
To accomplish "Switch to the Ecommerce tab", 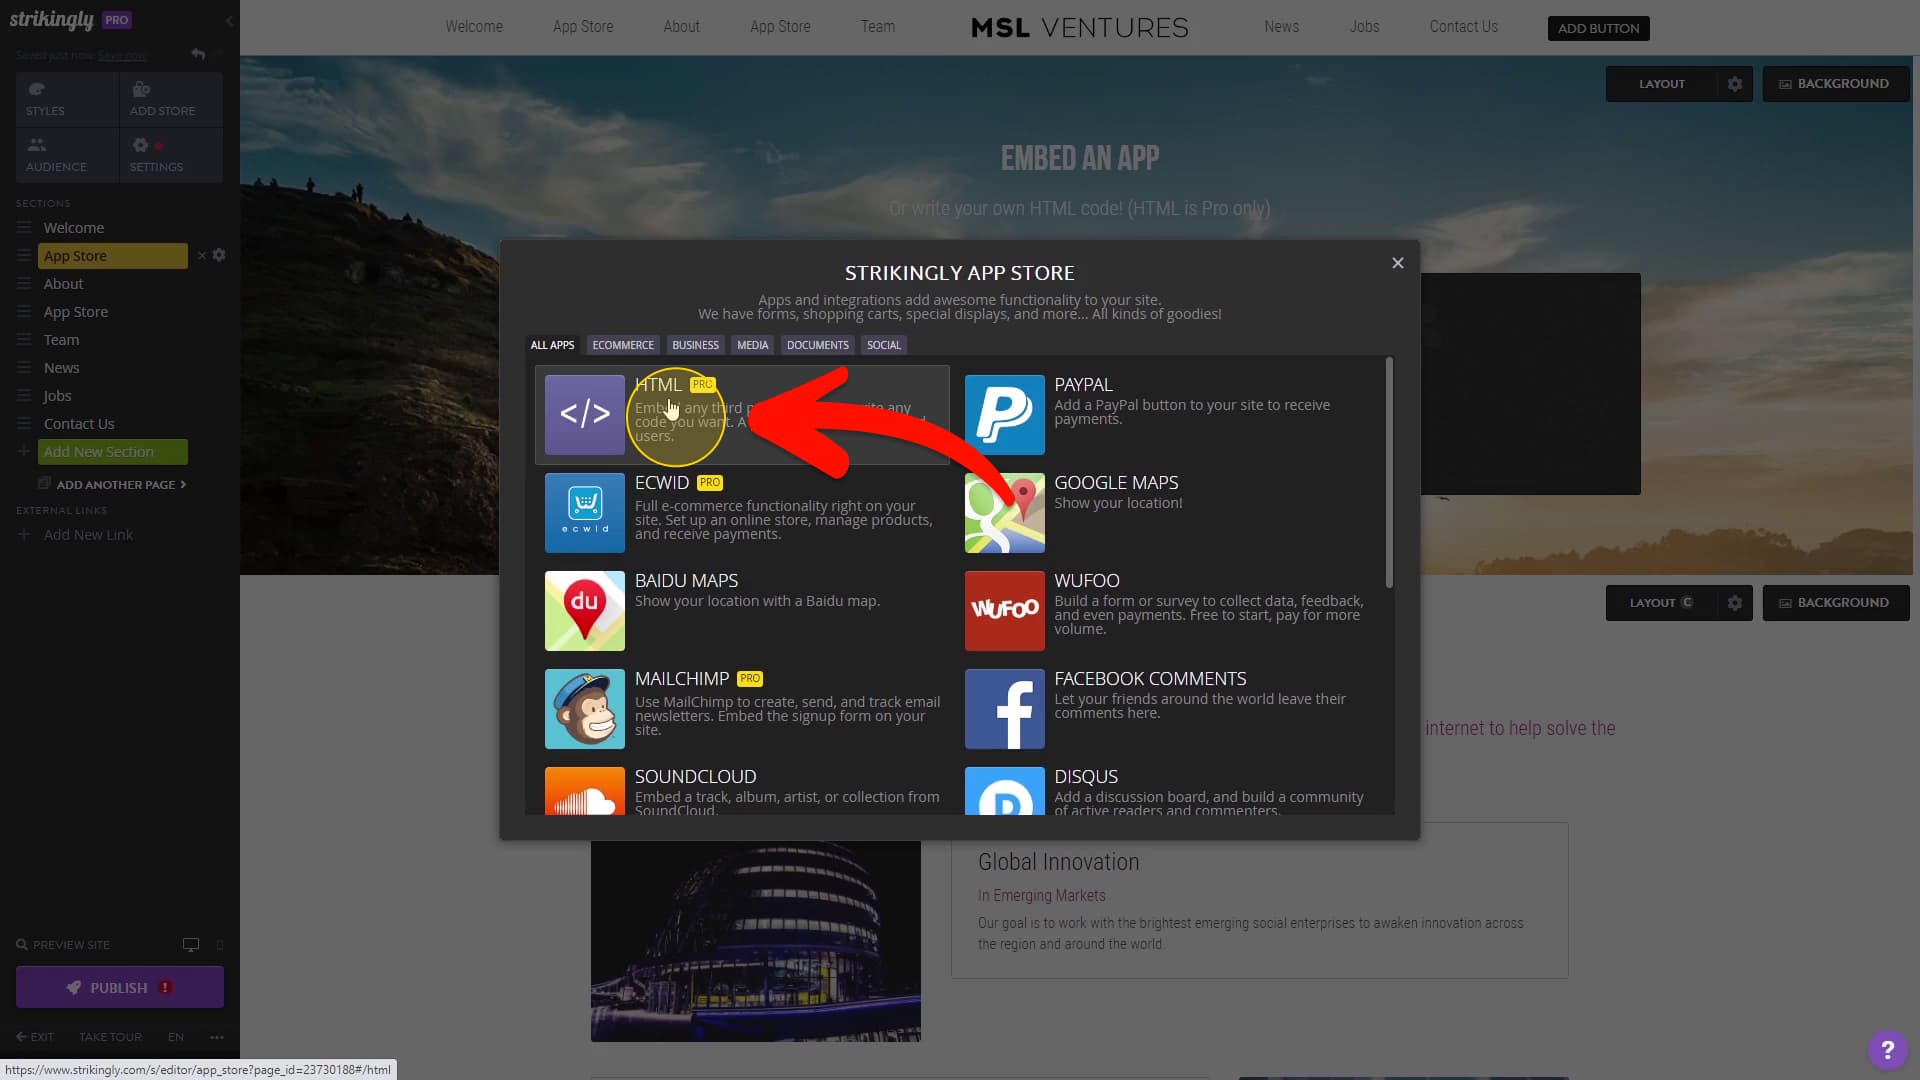I will tap(623, 345).
